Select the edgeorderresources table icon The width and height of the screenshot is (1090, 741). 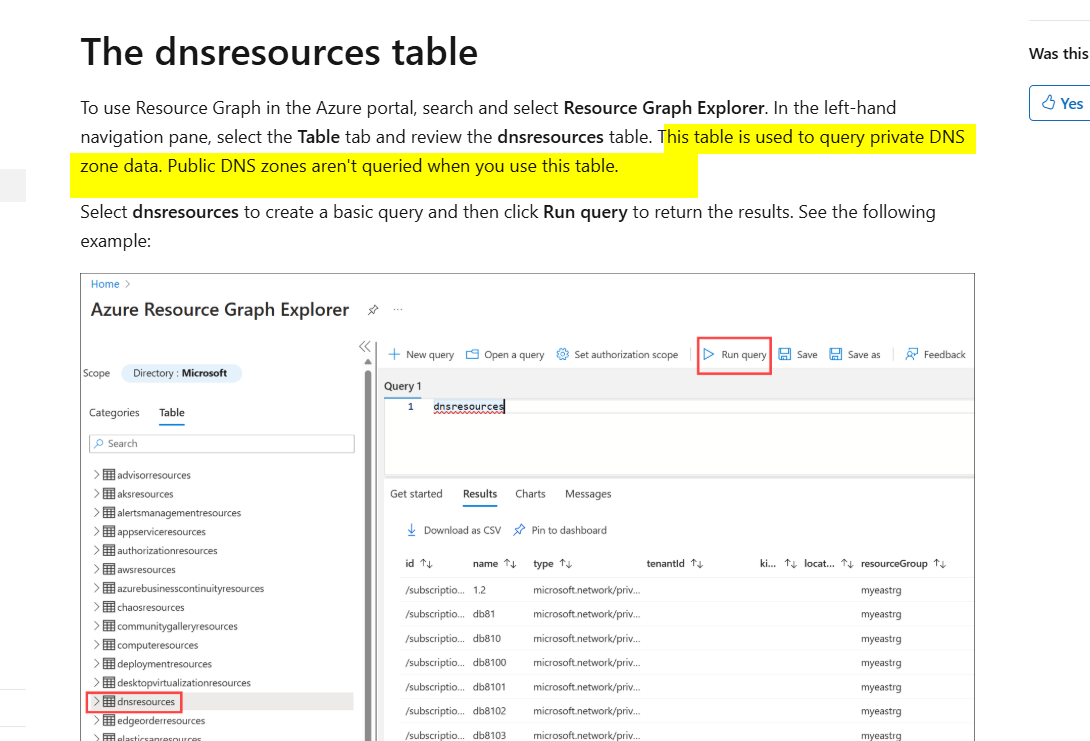click(x=109, y=720)
